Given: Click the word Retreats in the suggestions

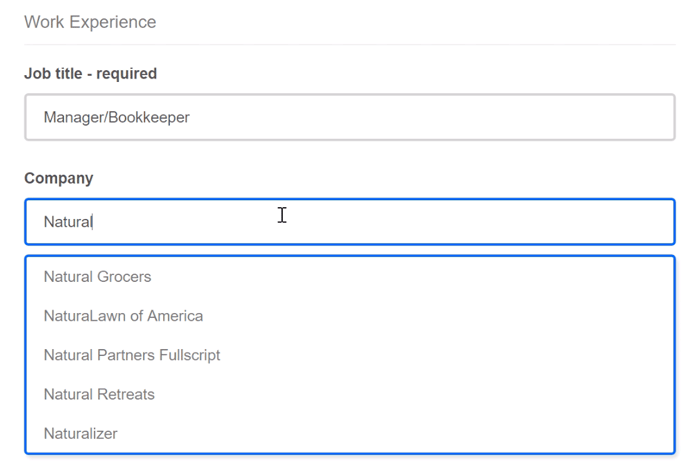Looking at the screenshot, I should tap(126, 394).
